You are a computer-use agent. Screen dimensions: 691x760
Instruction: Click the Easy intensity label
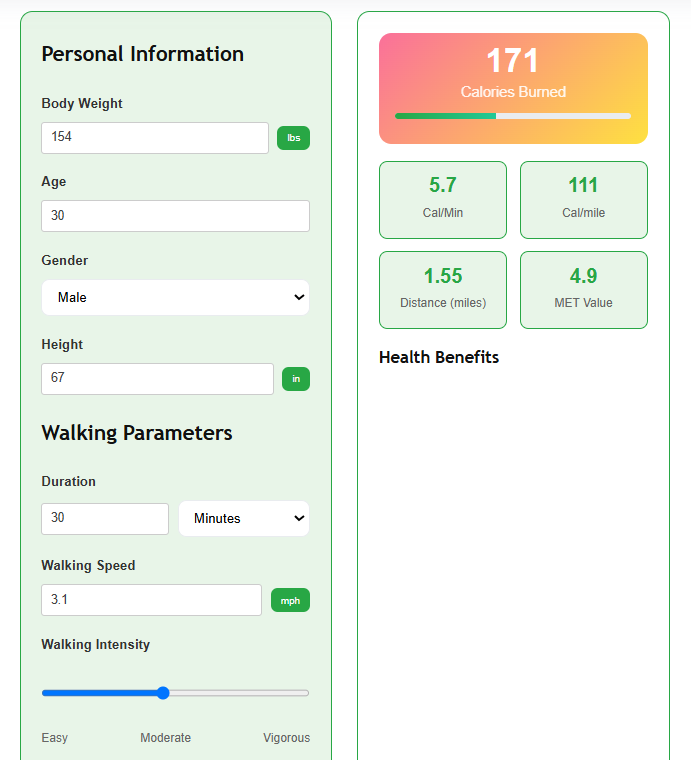click(55, 738)
